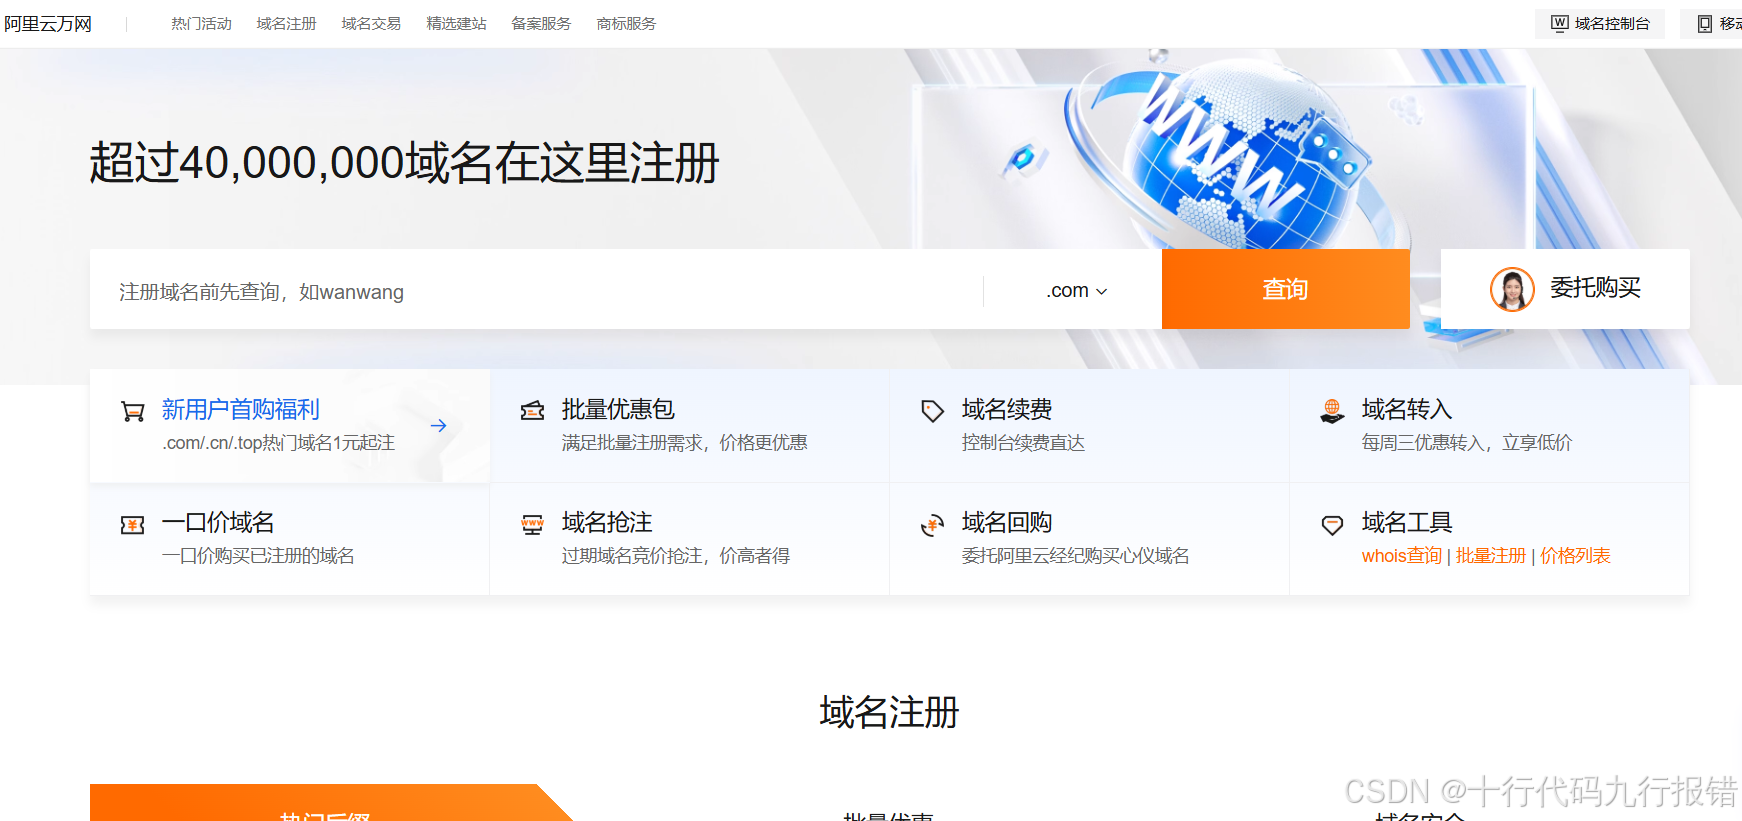This screenshot has width=1742, height=821.
Task: Click the yen refresh icon beside 域名回购
Action: click(x=932, y=524)
